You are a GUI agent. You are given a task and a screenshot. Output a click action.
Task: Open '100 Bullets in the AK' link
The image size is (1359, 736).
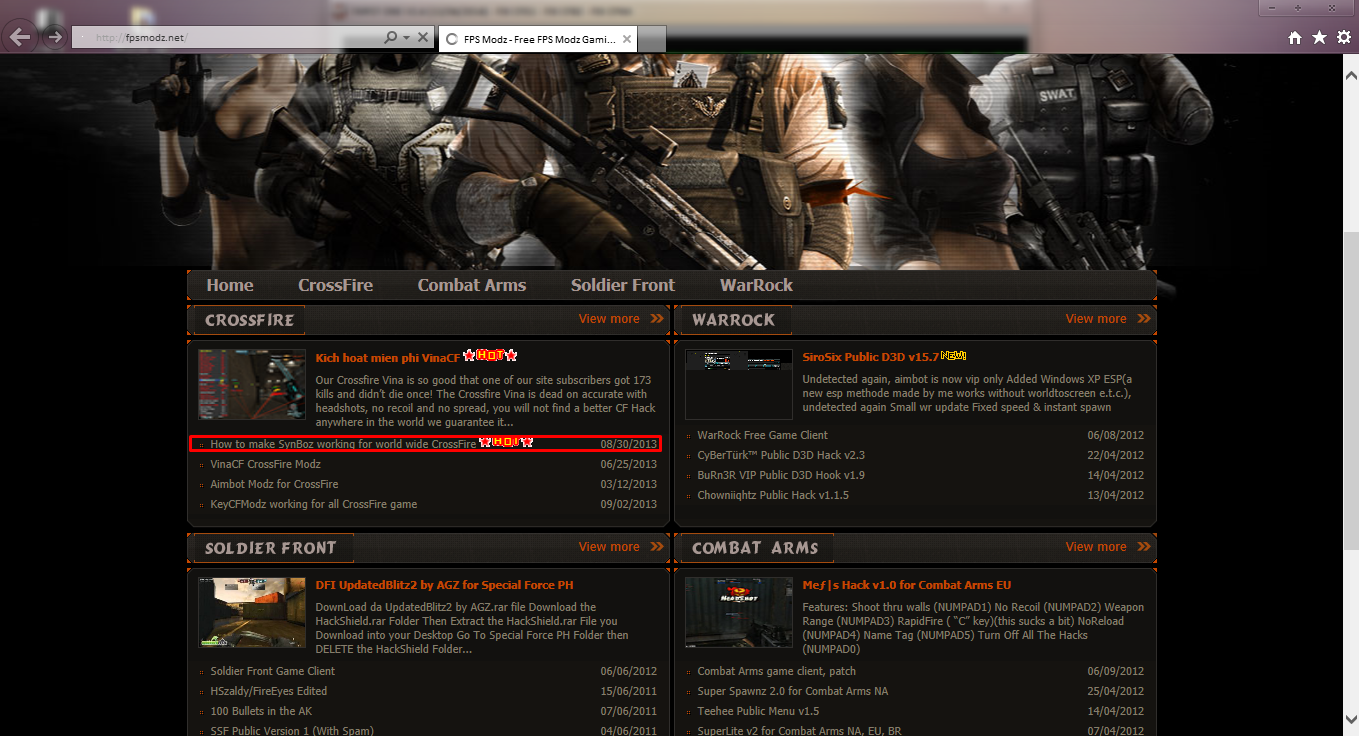261,711
